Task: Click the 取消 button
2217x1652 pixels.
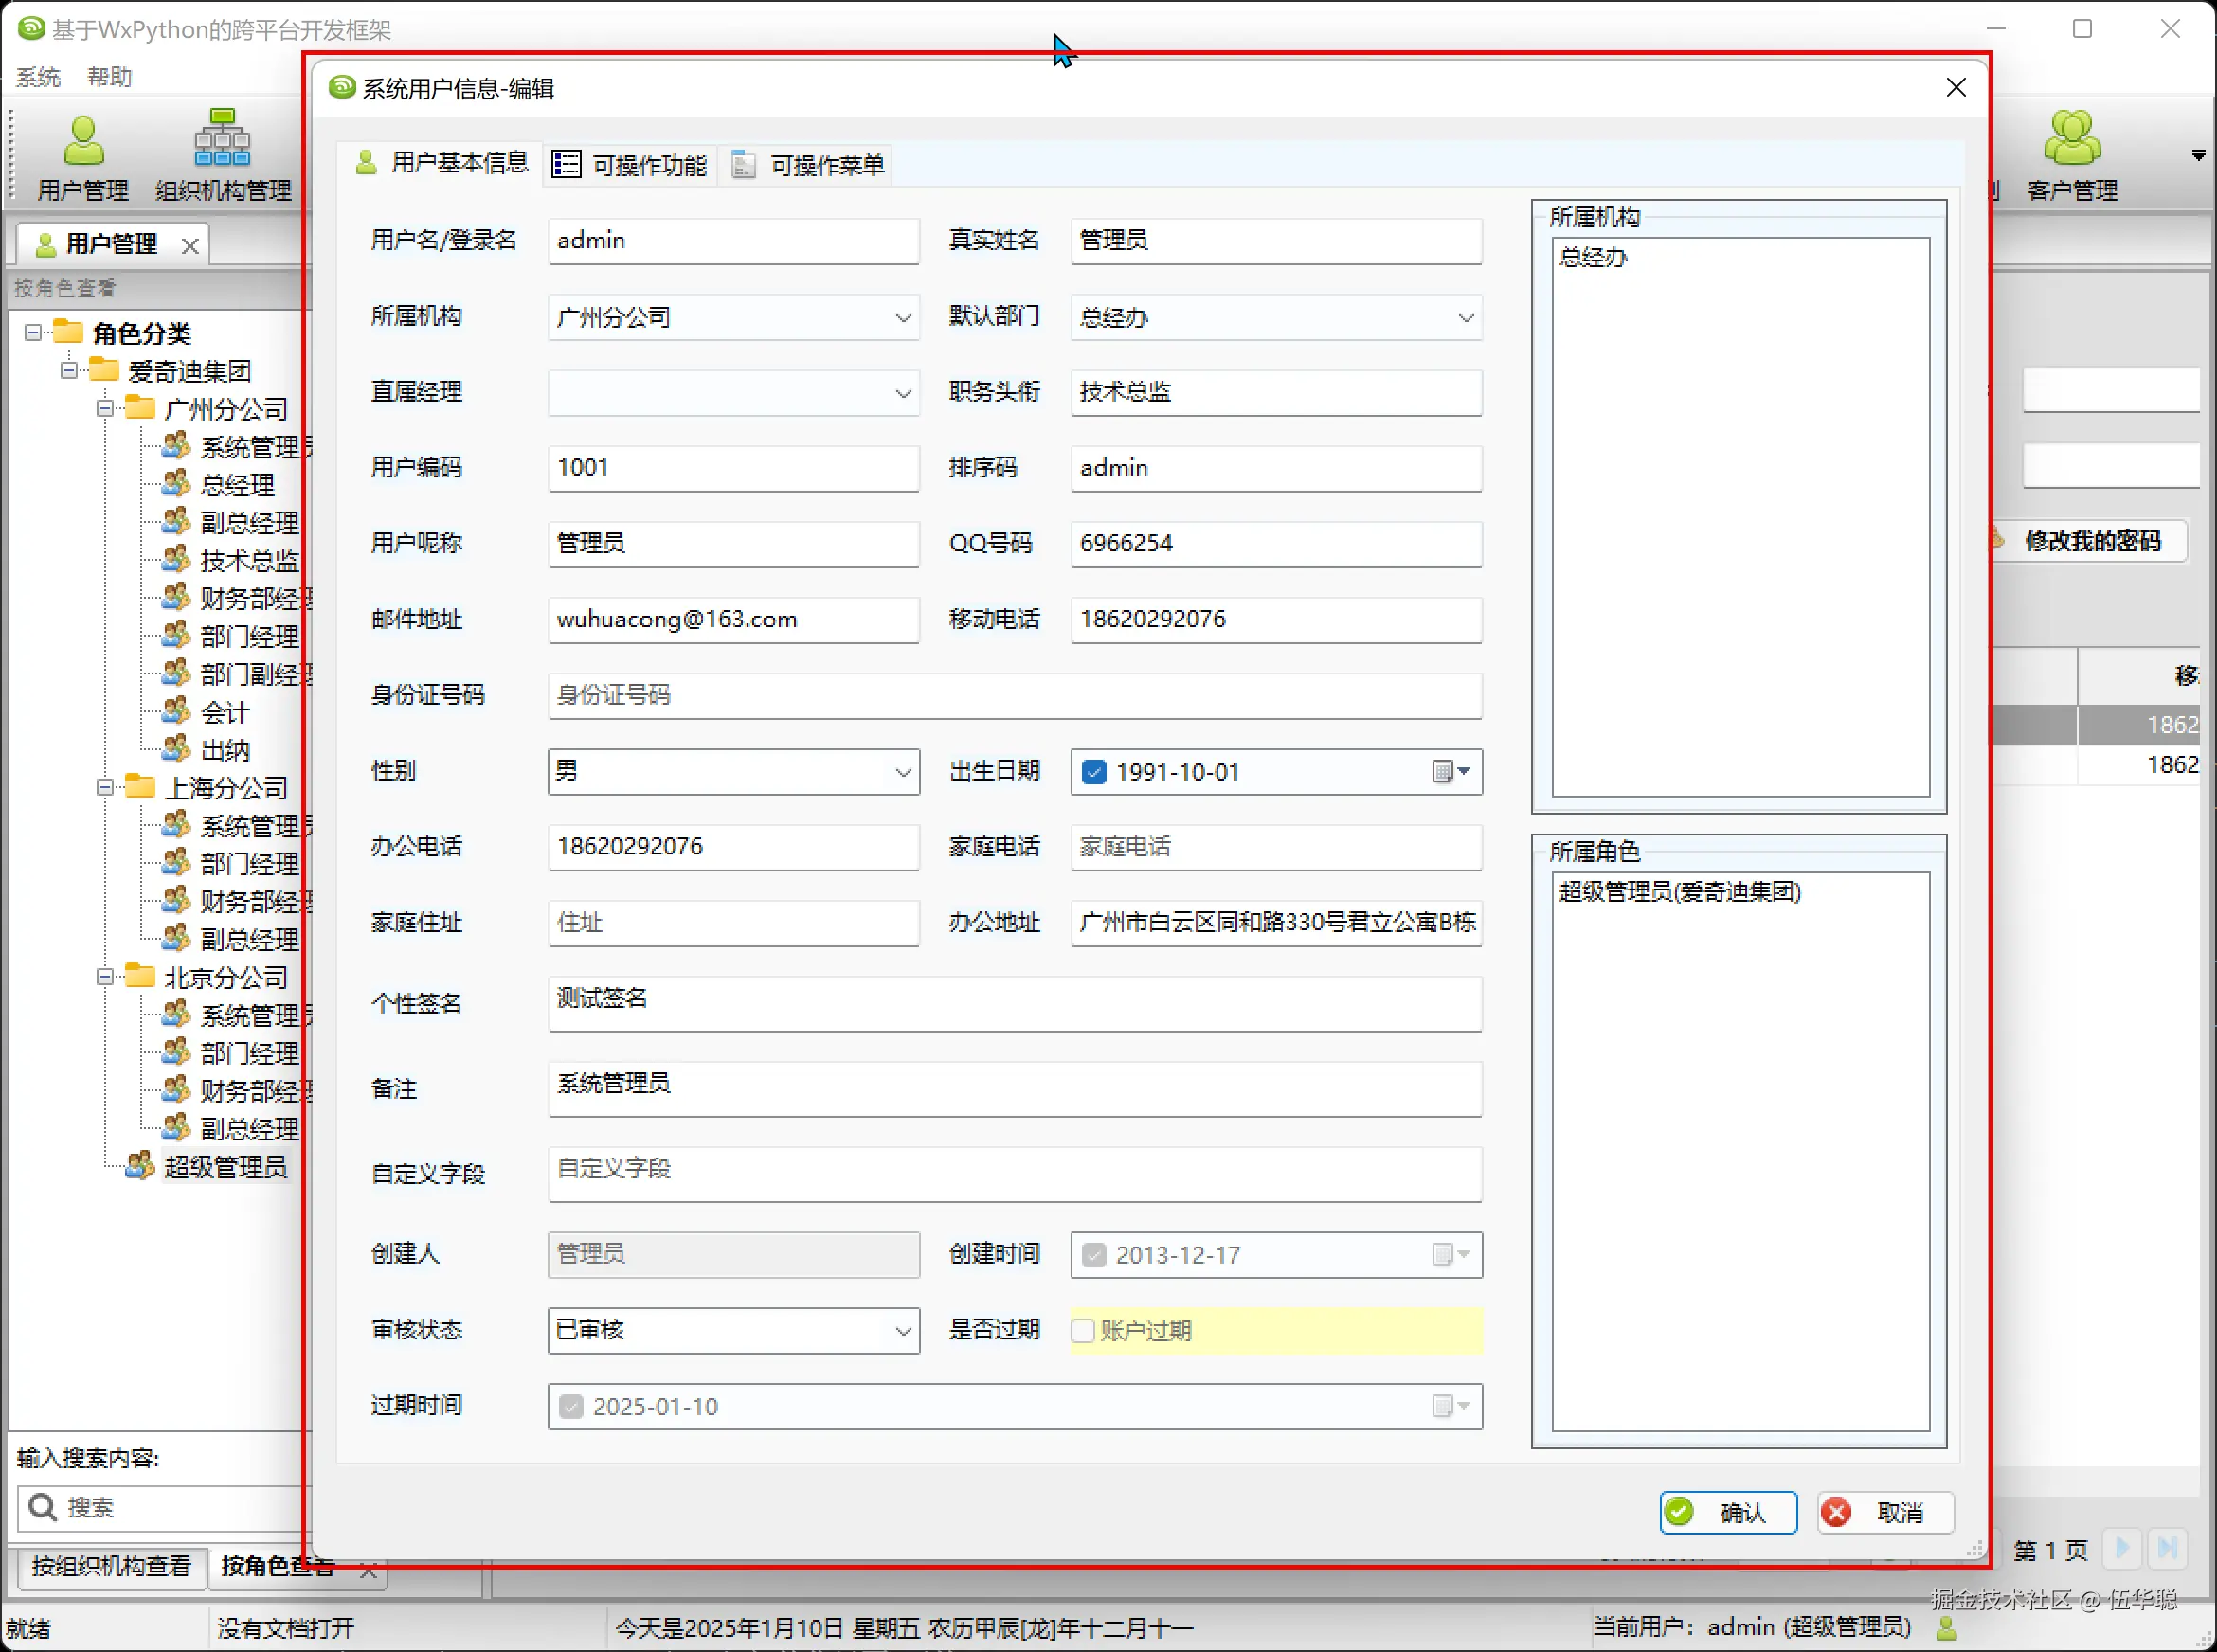Action: pyautogui.click(x=1884, y=1512)
